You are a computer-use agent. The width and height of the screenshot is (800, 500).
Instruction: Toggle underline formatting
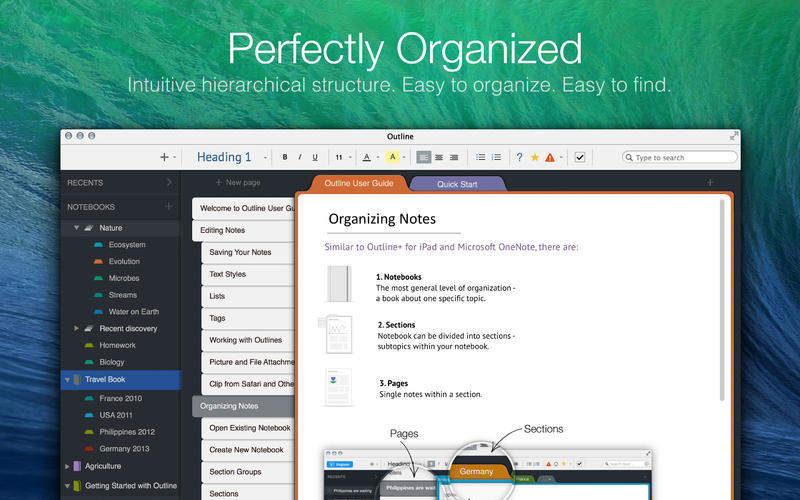[x=315, y=157]
